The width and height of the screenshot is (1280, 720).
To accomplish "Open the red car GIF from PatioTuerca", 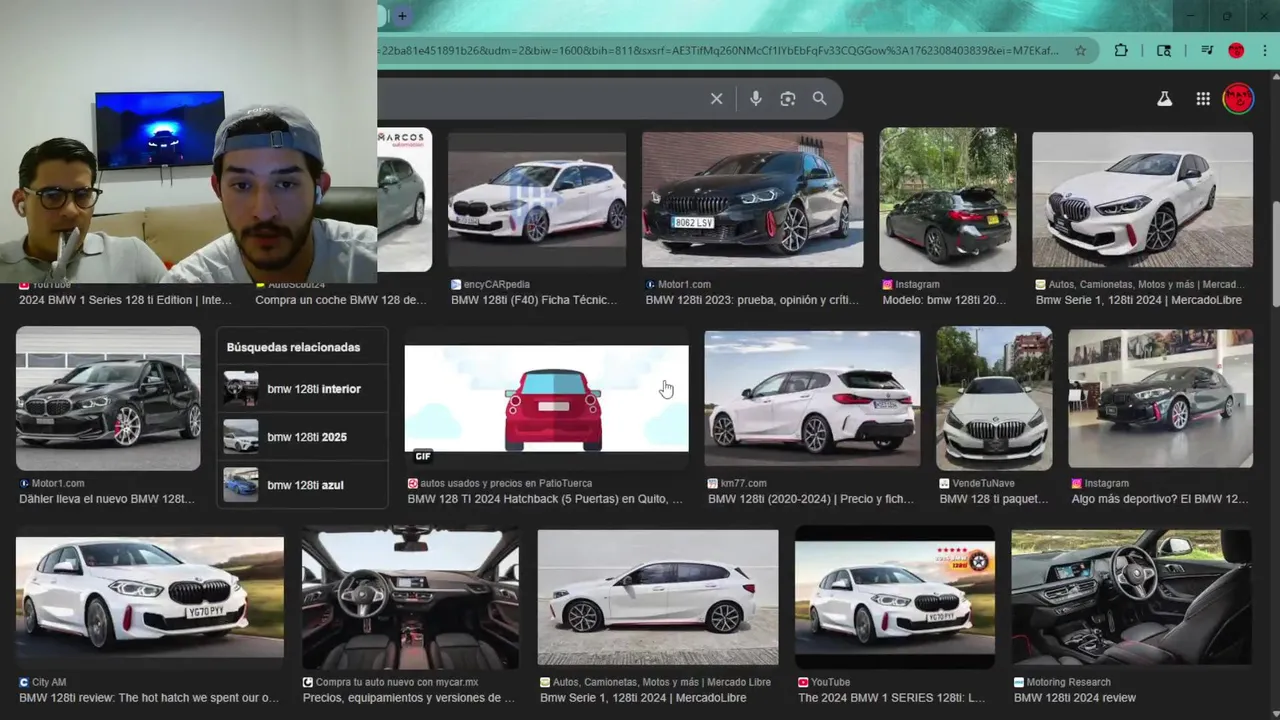I will pos(546,398).
